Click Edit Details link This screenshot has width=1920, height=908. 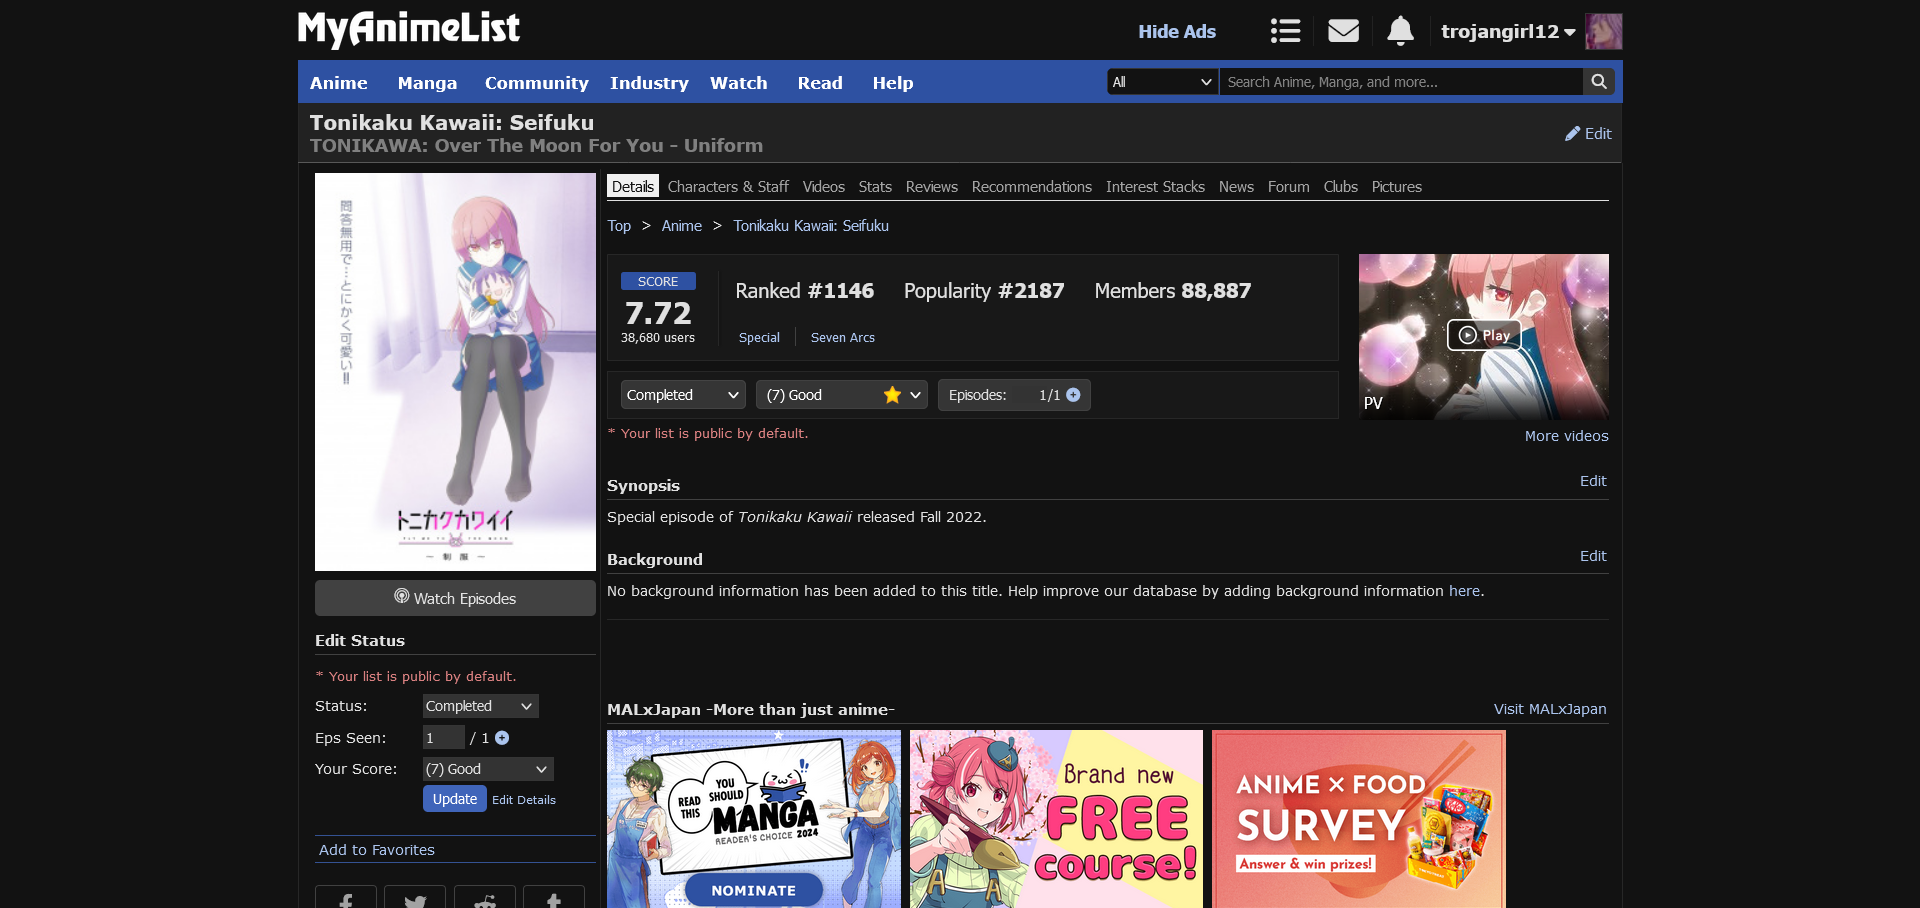point(524,800)
